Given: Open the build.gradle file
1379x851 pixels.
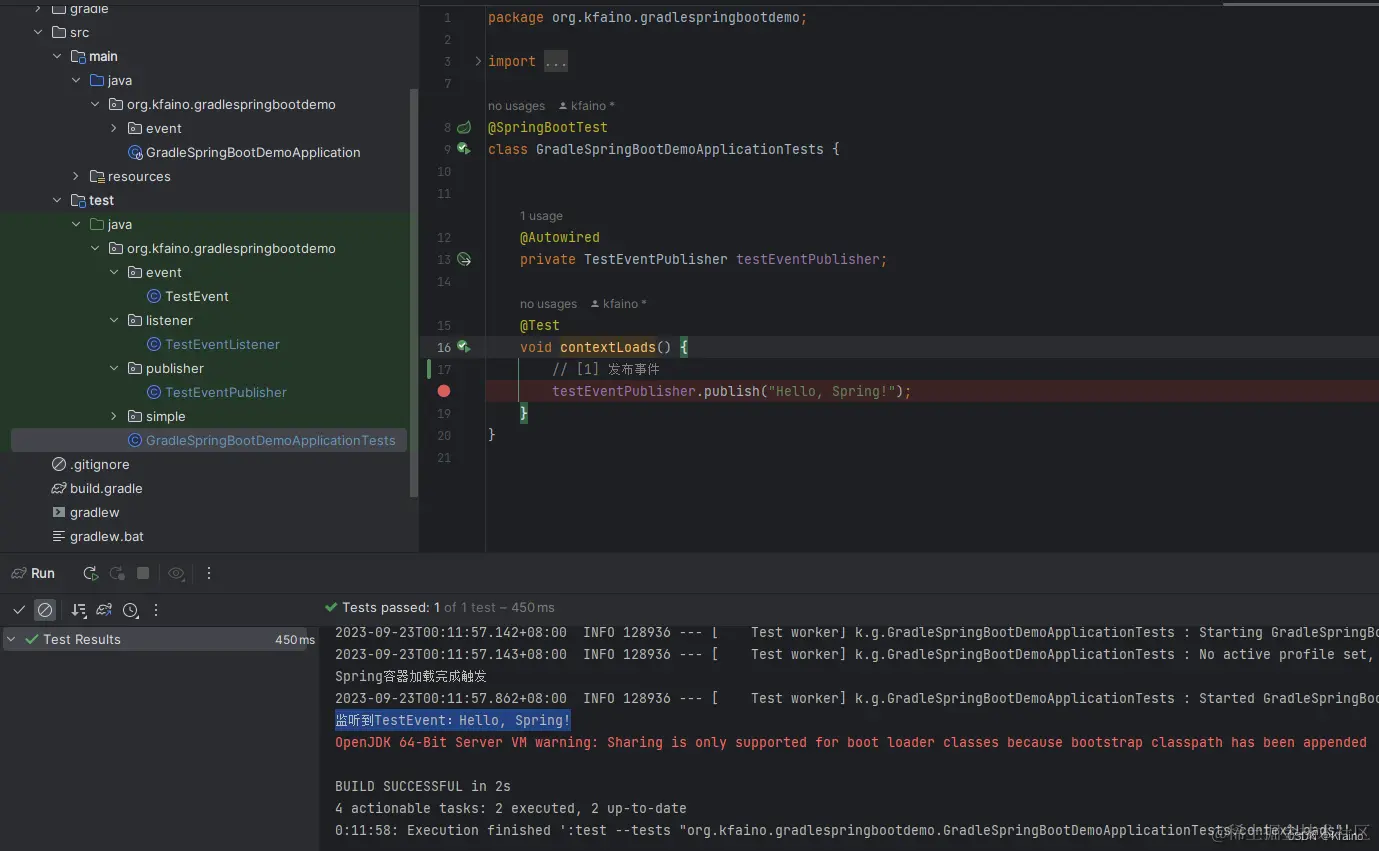Looking at the screenshot, I should coord(106,488).
